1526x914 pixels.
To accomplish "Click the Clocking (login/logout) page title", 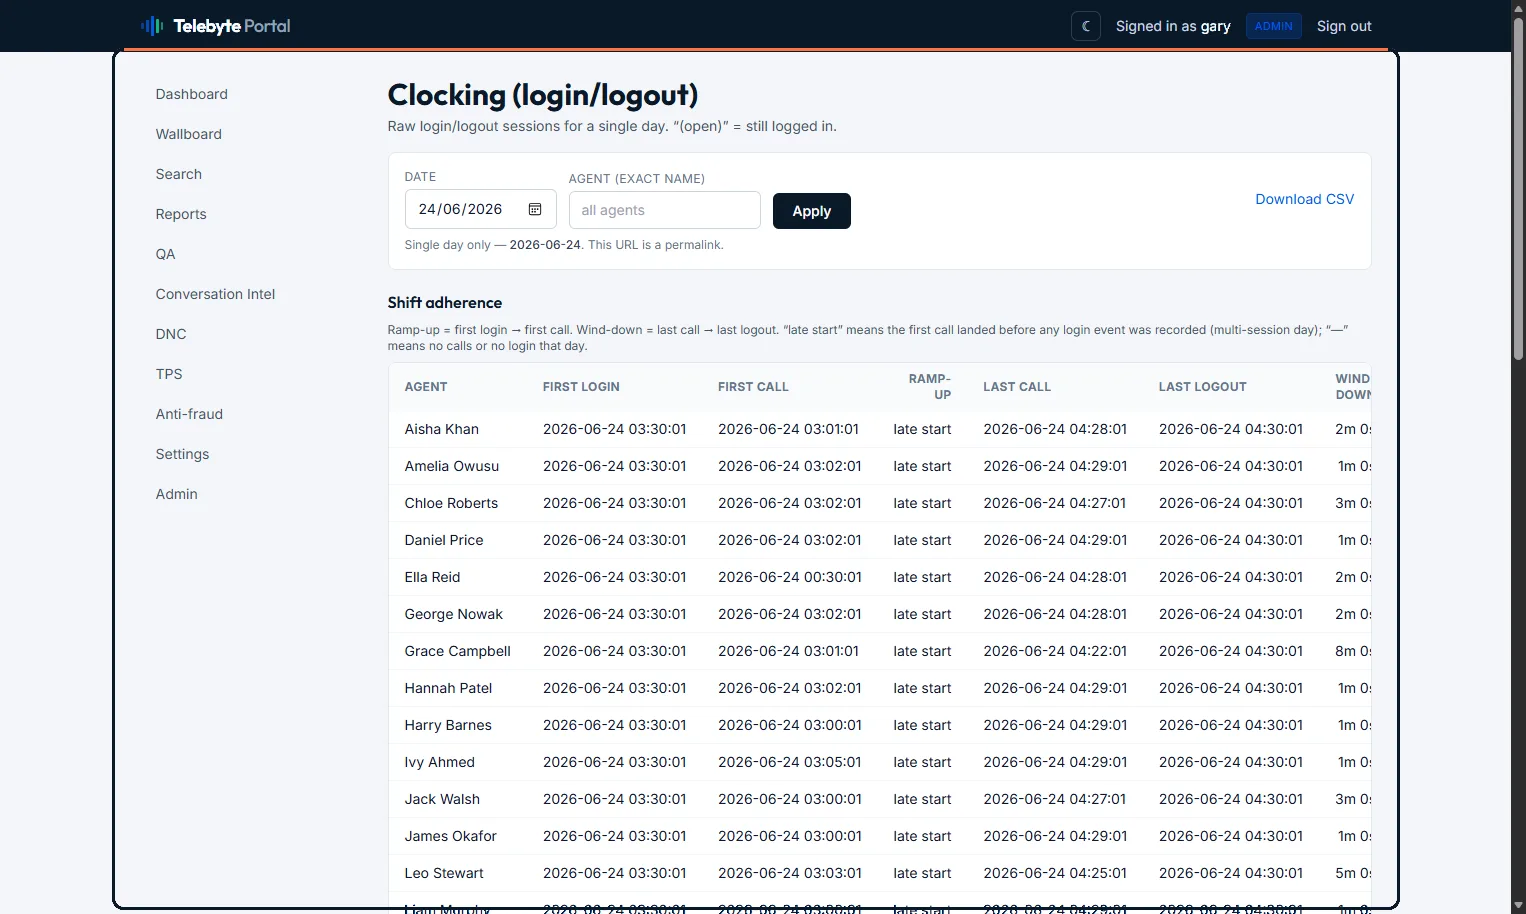I will 543,95.
